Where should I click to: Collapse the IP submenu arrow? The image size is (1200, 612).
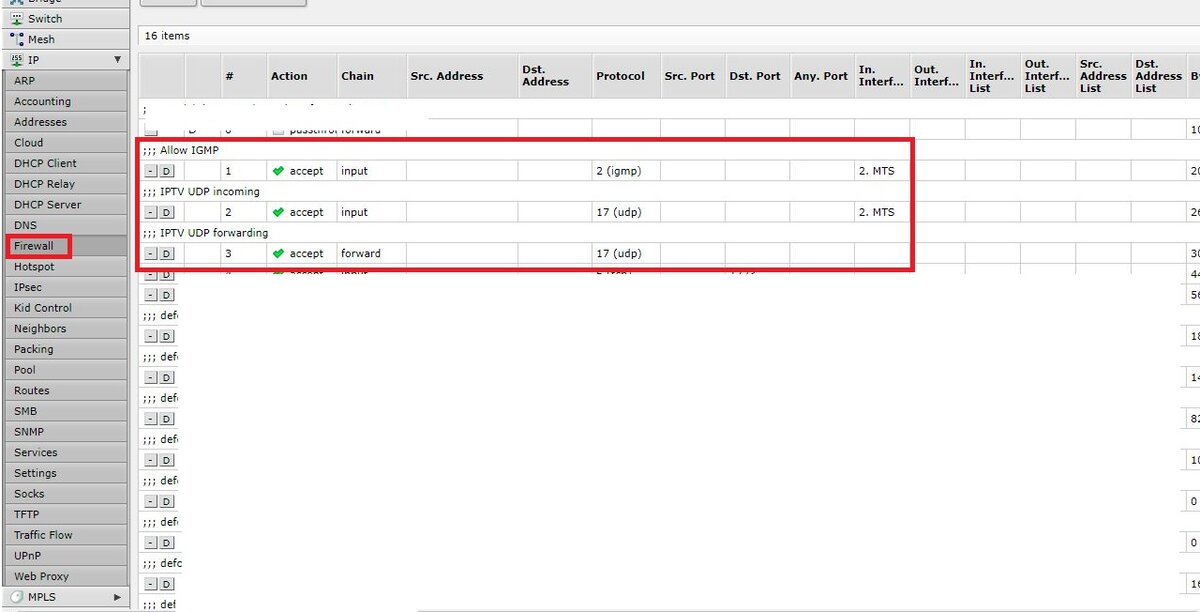[x=118, y=60]
